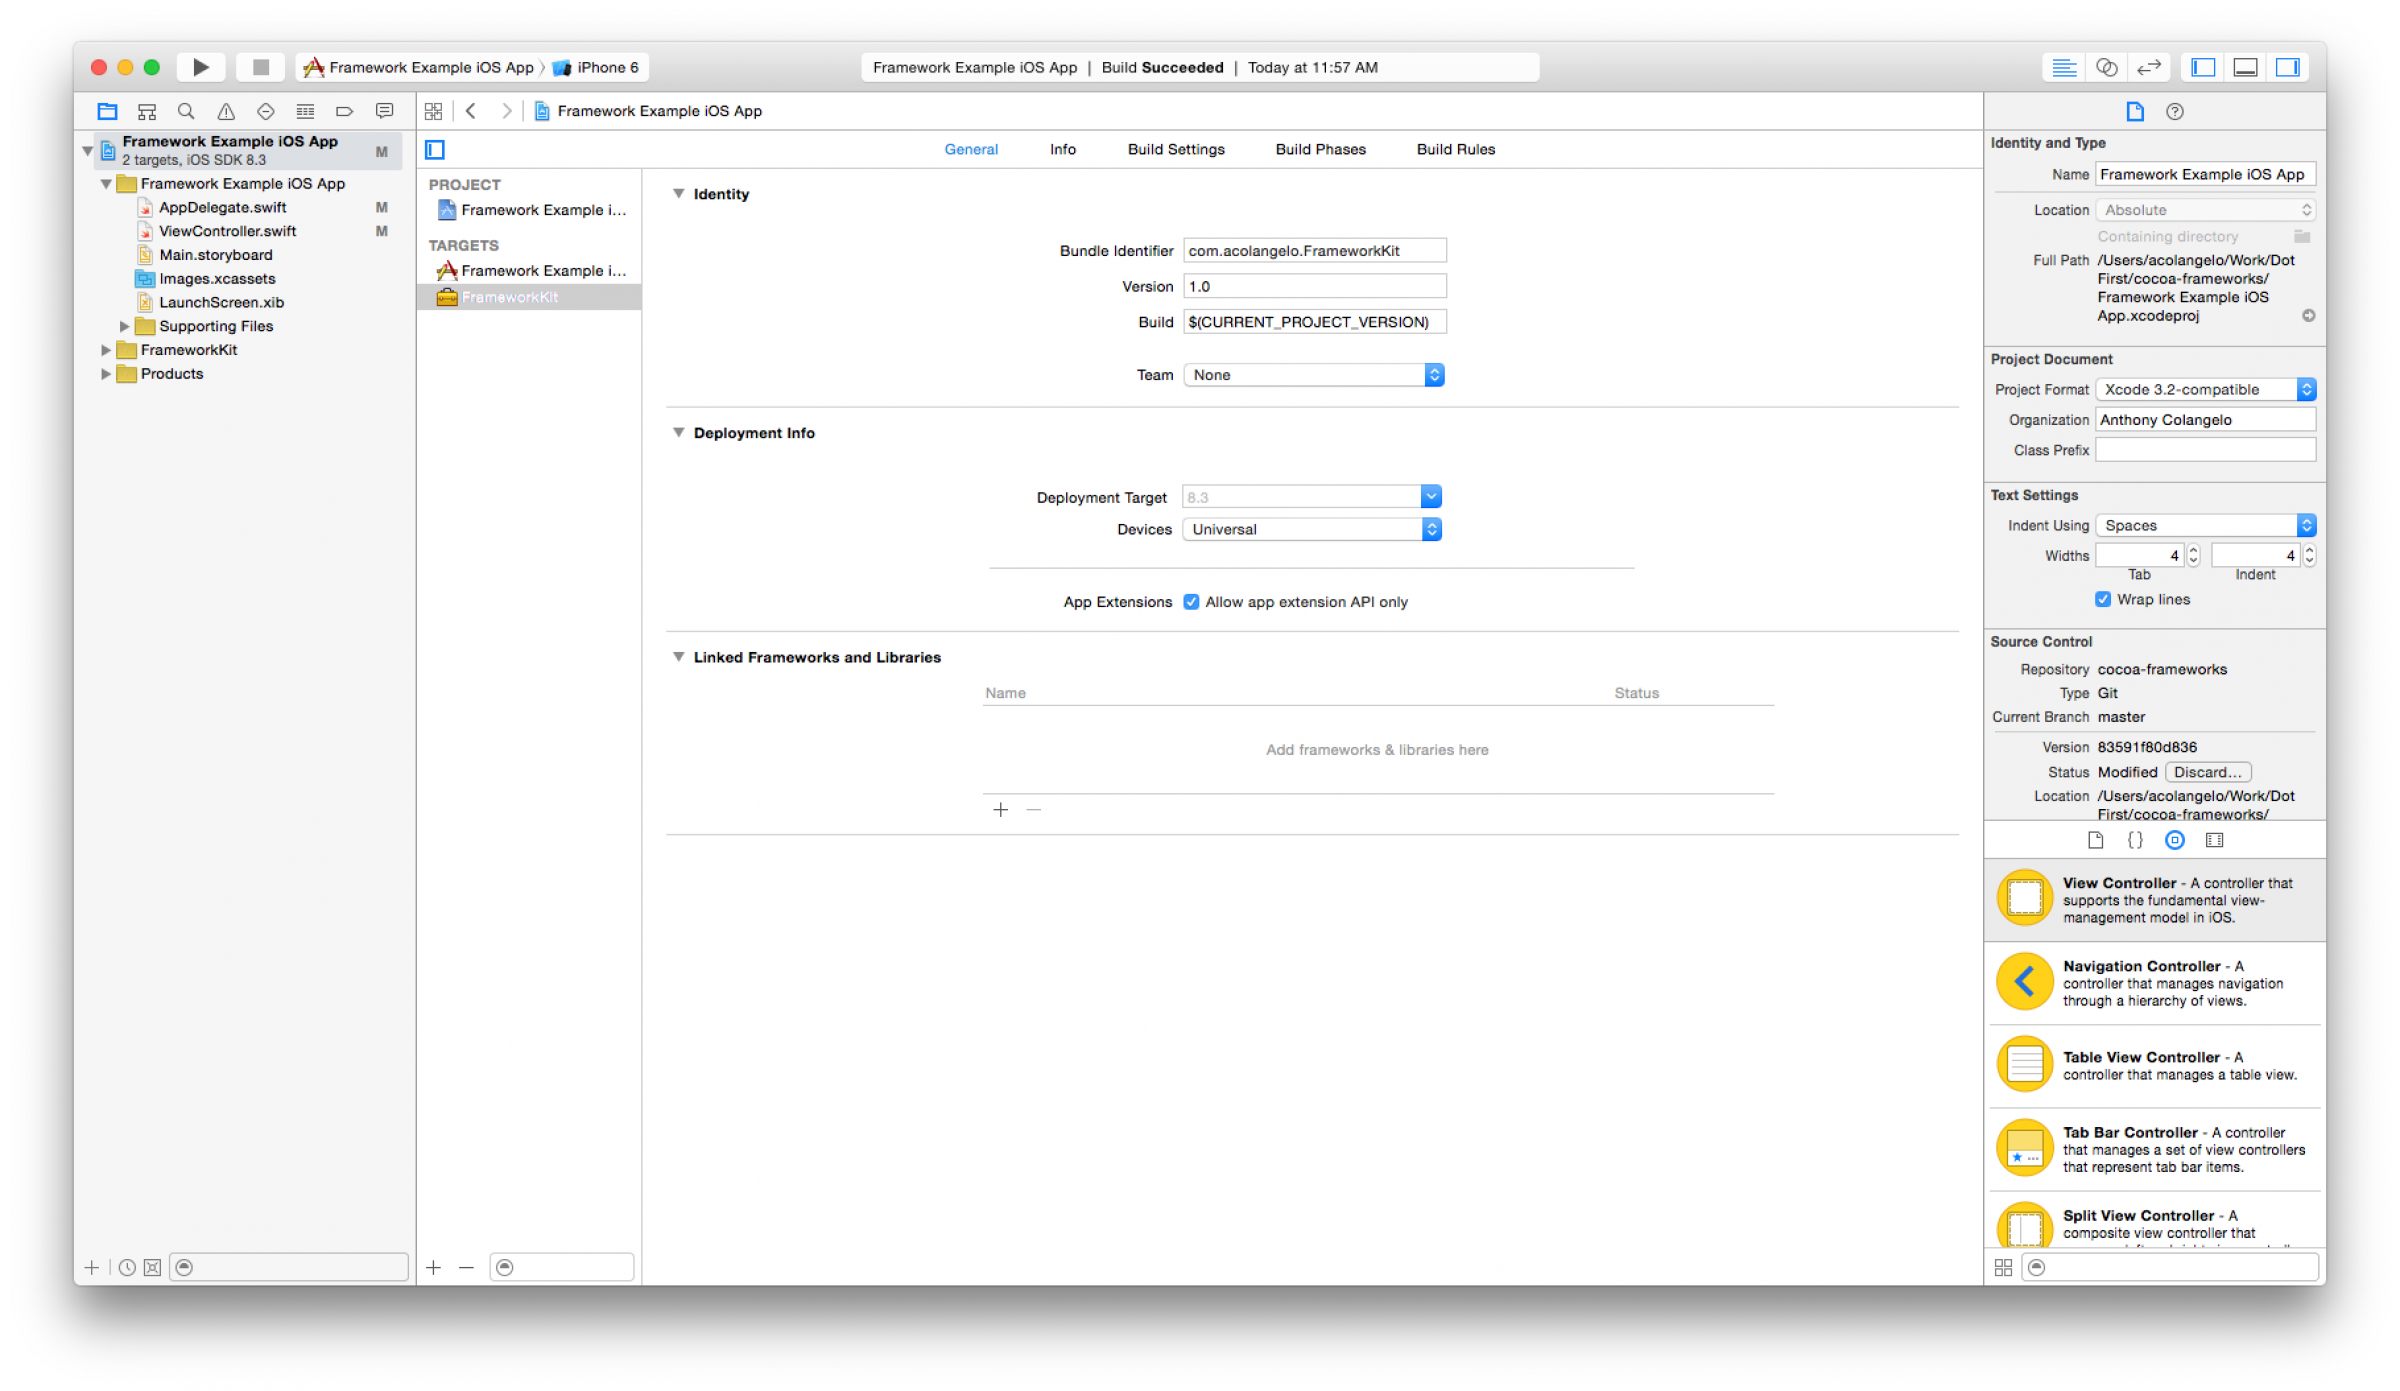
Task: Open the Devices dropdown
Action: pos(1312,529)
